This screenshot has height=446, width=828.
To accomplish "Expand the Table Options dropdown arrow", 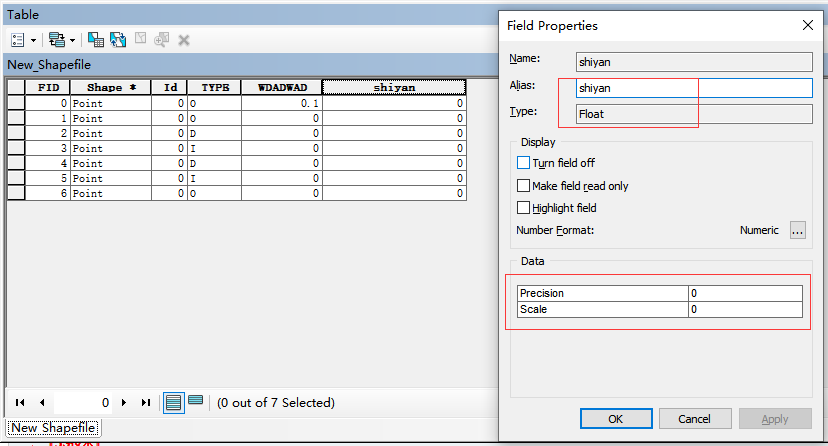I will (33, 40).
